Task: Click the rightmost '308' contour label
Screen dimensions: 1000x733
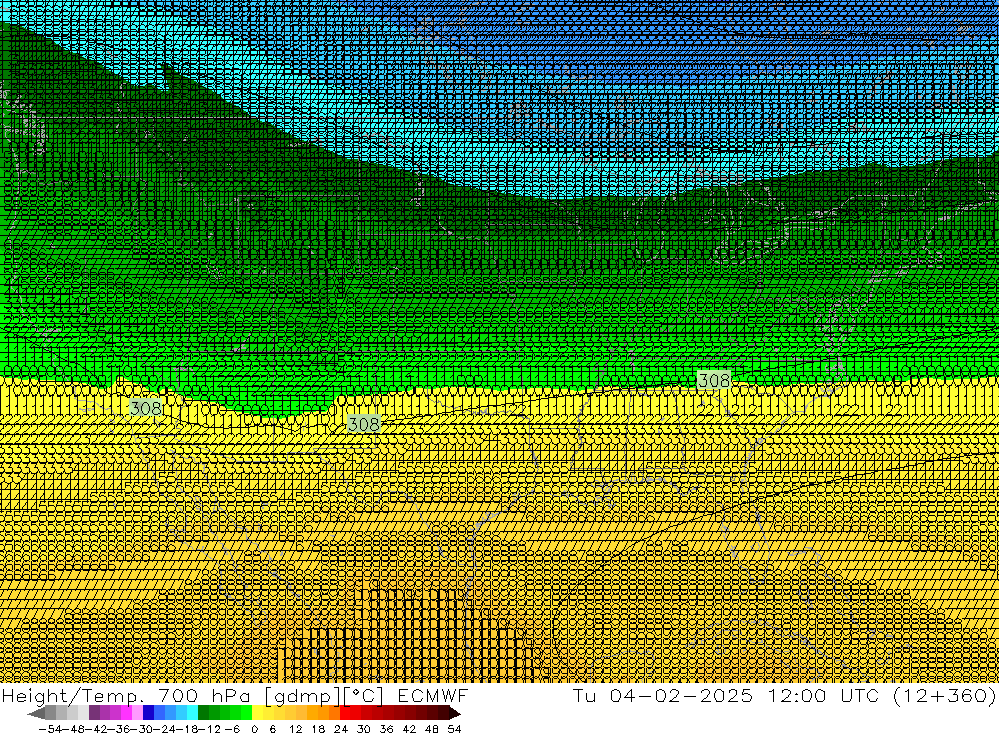Action: pyautogui.click(x=714, y=381)
